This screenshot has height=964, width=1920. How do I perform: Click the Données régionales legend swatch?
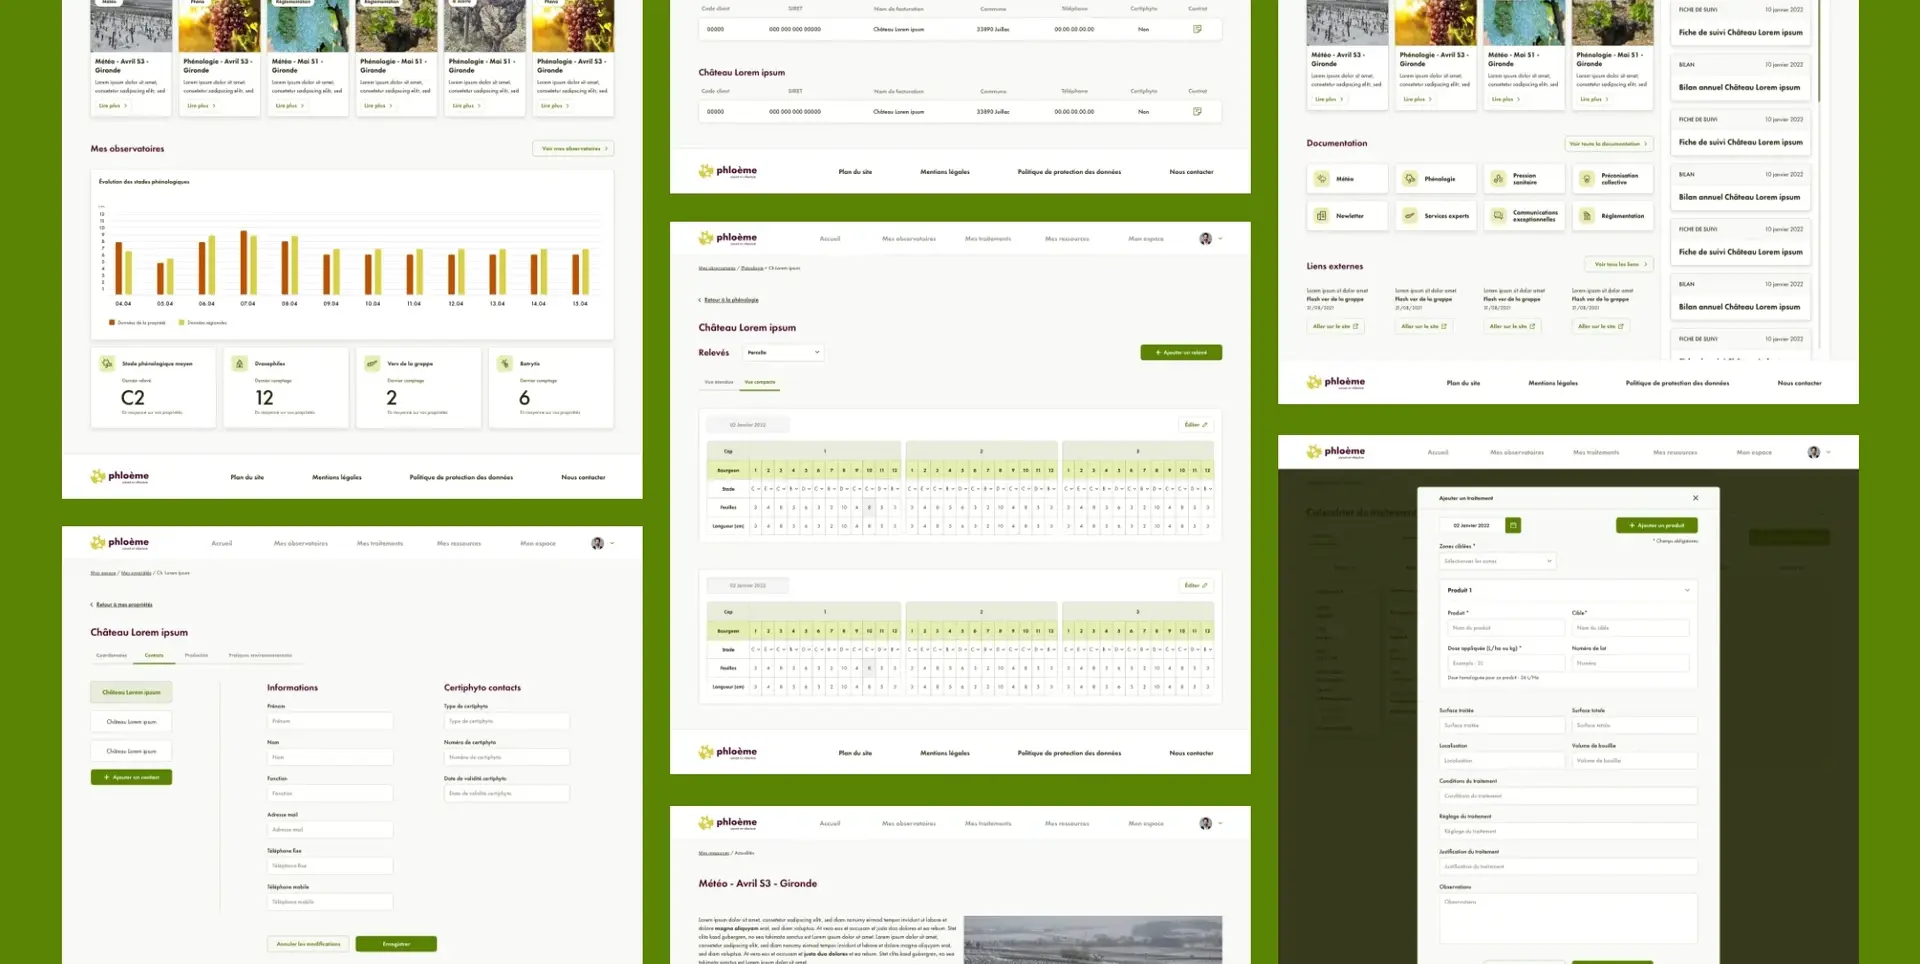click(x=181, y=322)
